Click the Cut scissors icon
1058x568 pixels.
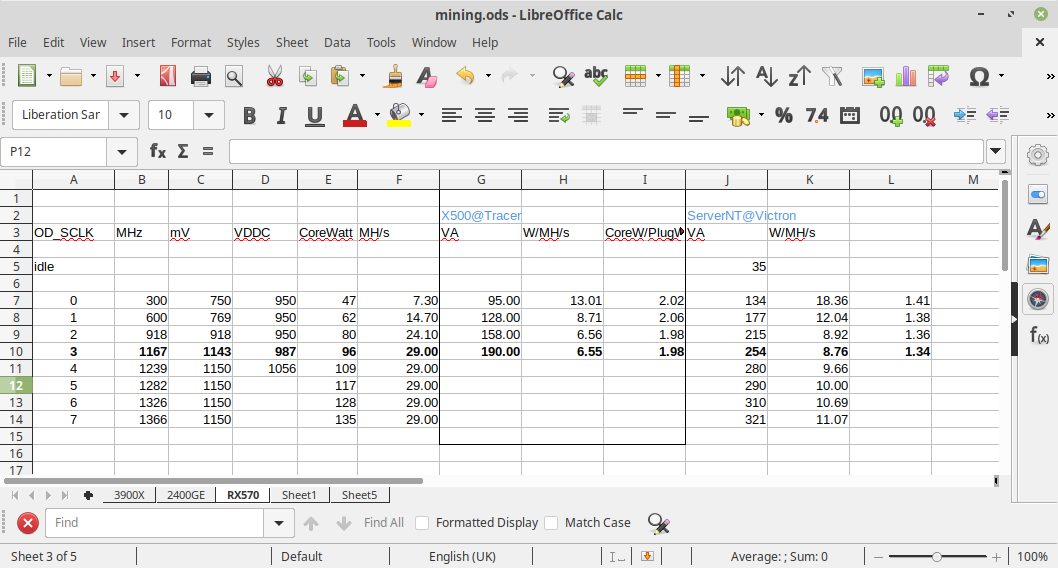pyautogui.click(x=274, y=76)
